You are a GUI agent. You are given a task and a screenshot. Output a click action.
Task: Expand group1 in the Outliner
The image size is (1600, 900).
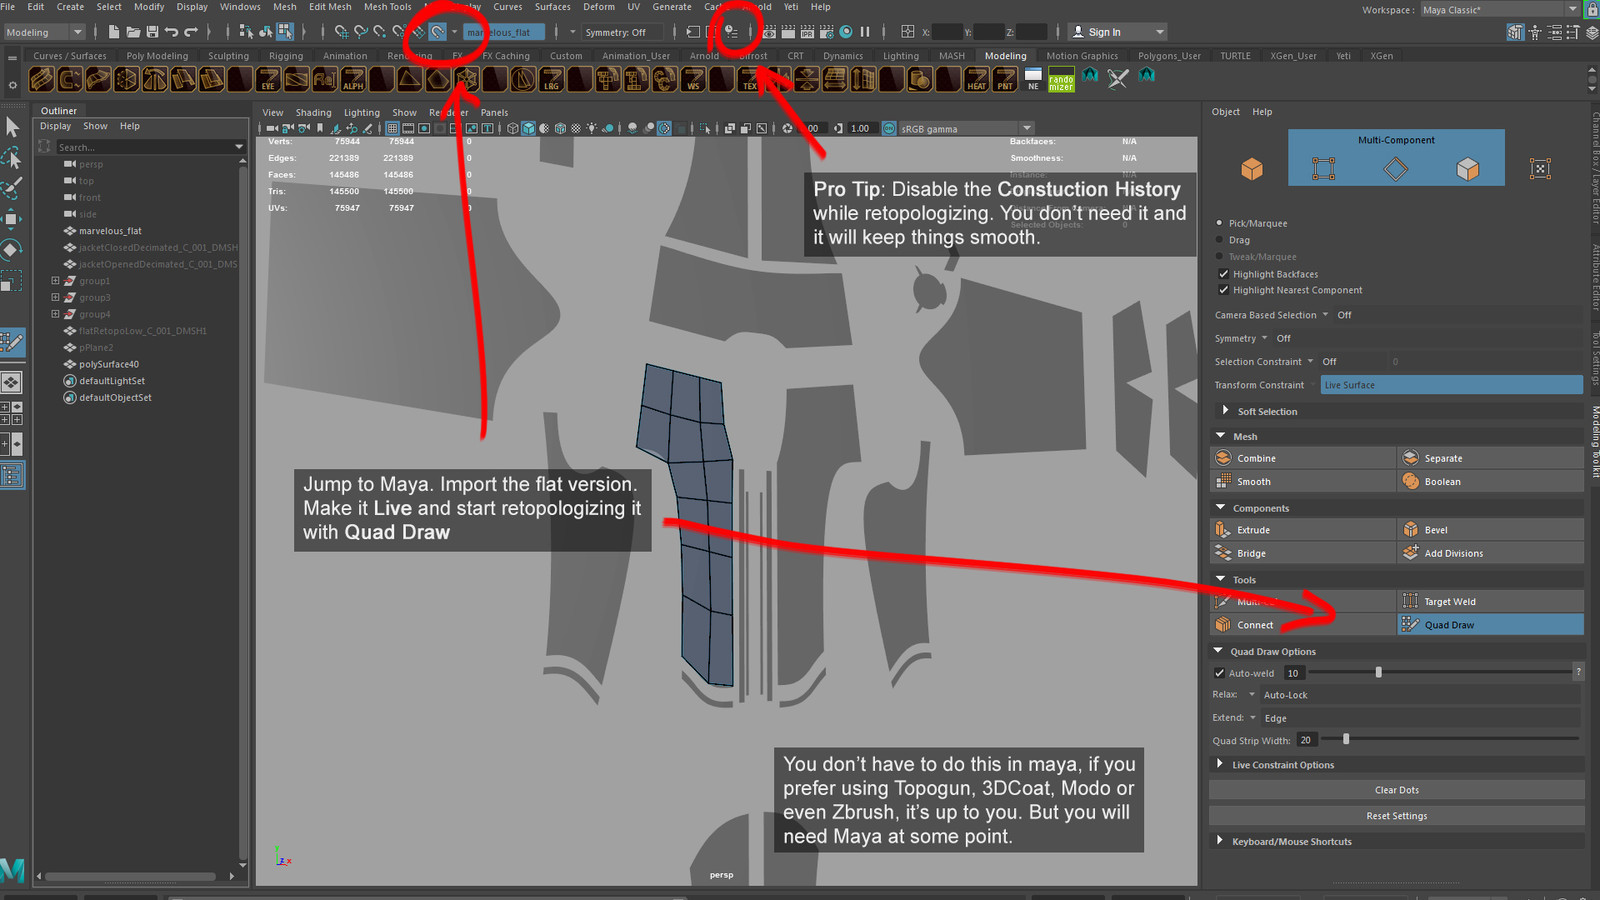pyautogui.click(x=55, y=281)
